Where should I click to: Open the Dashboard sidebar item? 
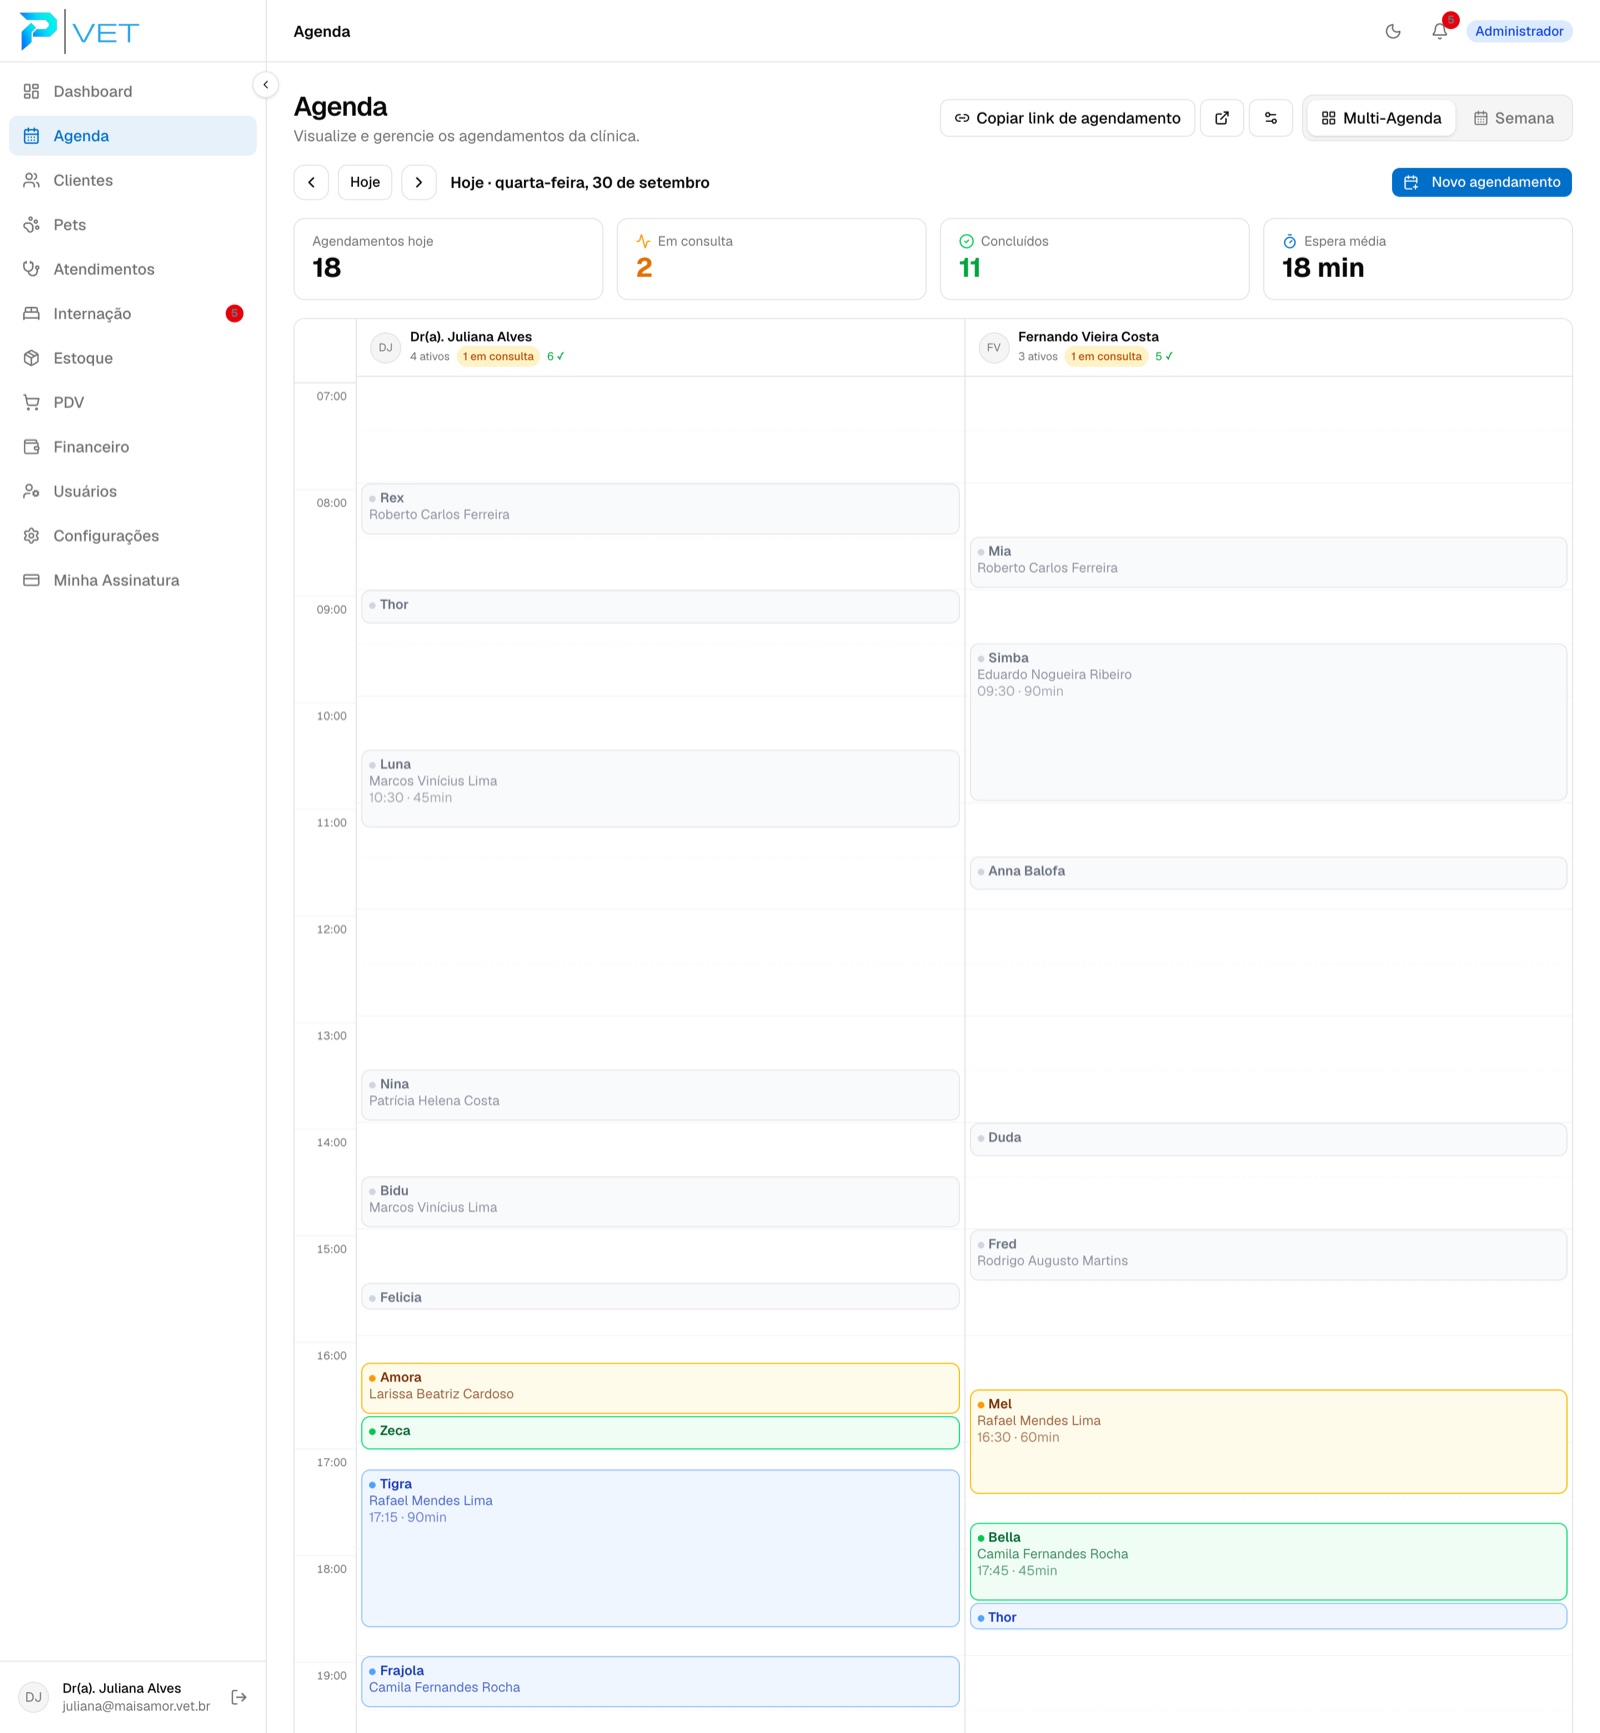pos(133,91)
